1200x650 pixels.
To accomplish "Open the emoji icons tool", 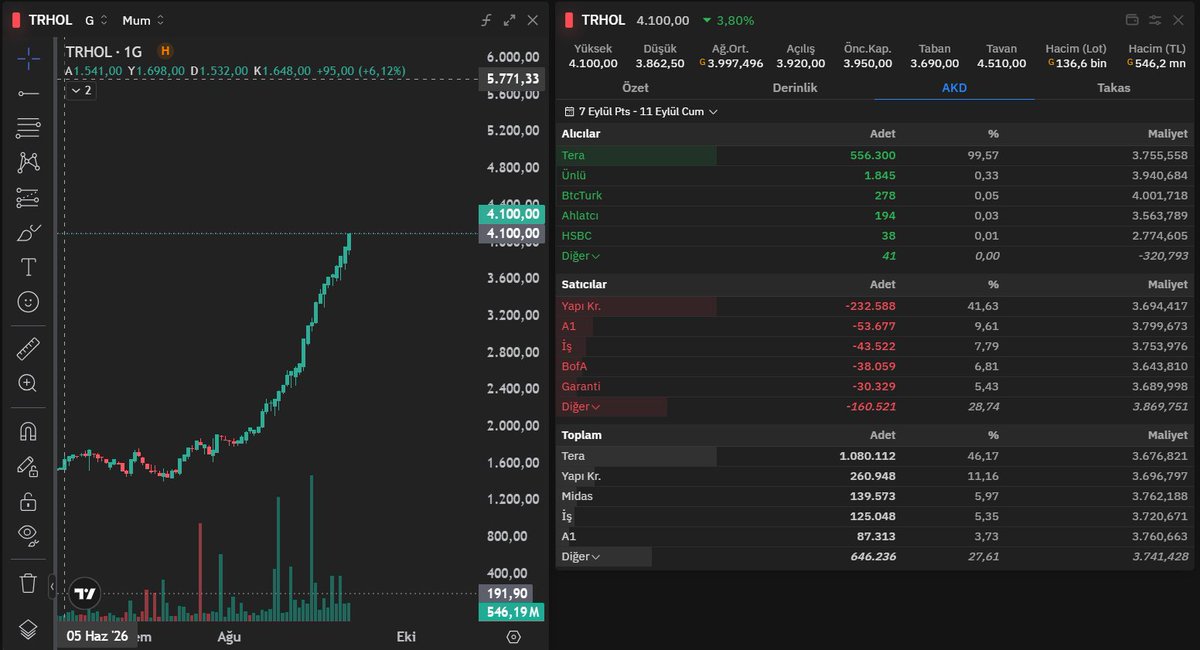I will pyautogui.click(x=28, y=302).
